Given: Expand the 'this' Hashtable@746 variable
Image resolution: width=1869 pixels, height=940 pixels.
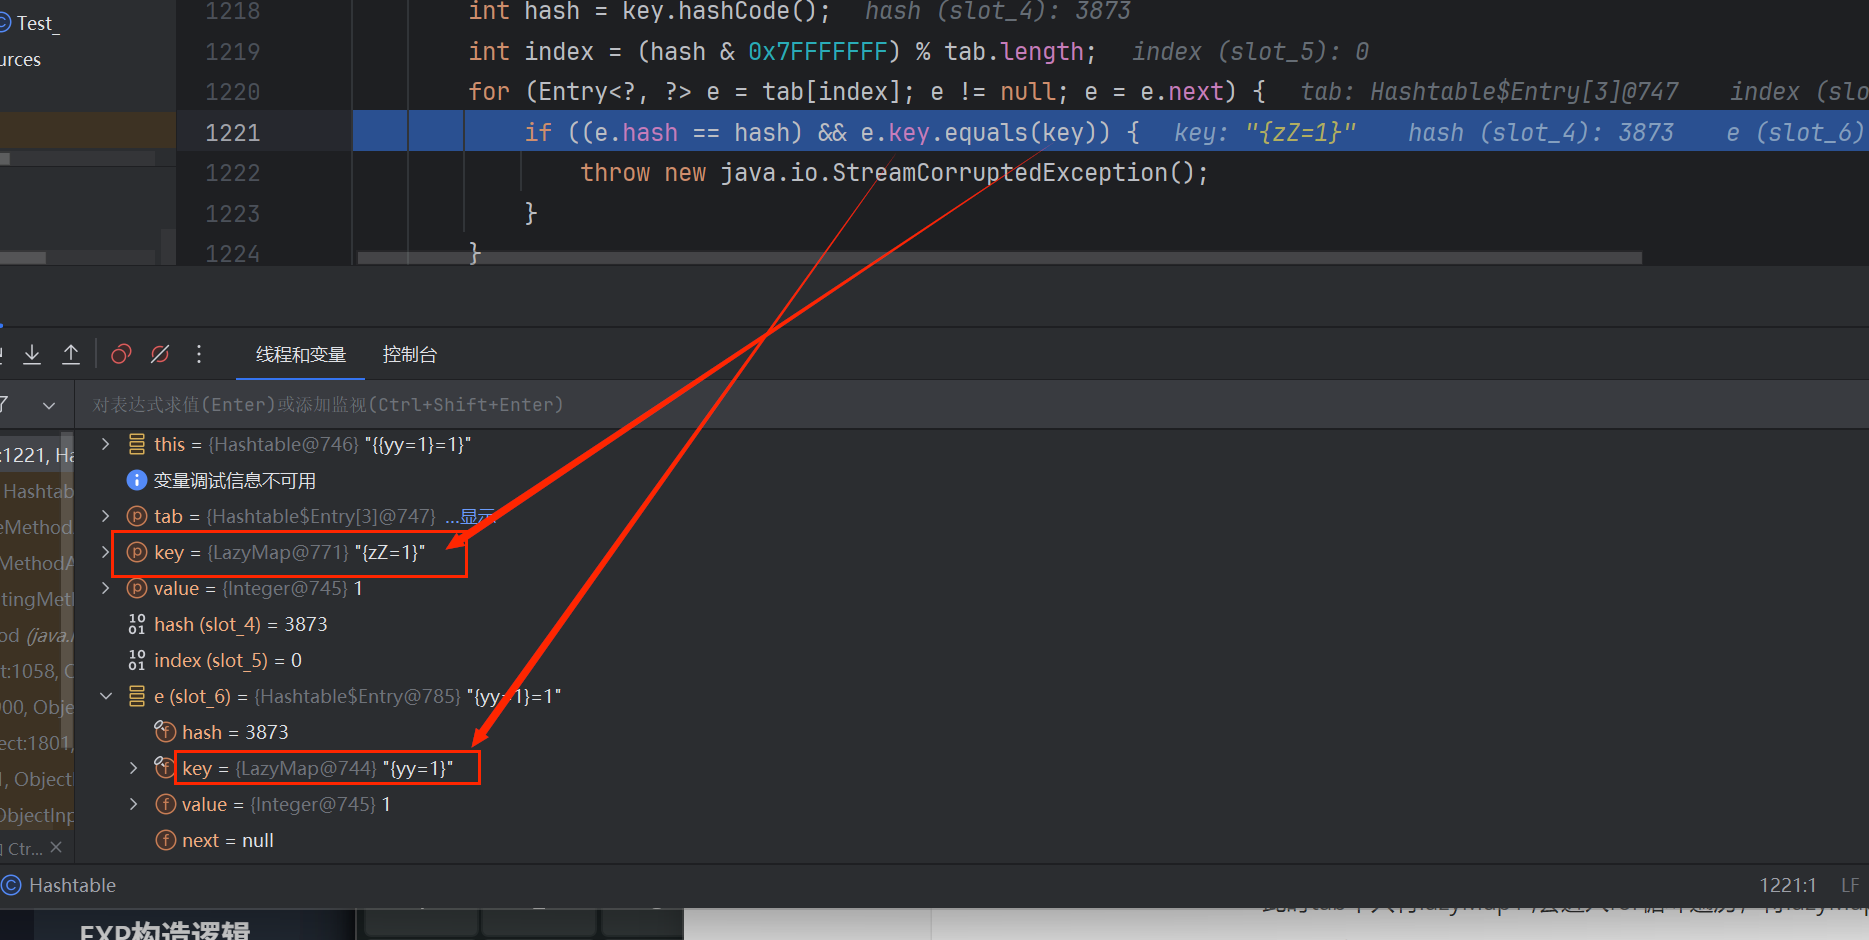Looking at the screenshot, I should click(106, 444).
